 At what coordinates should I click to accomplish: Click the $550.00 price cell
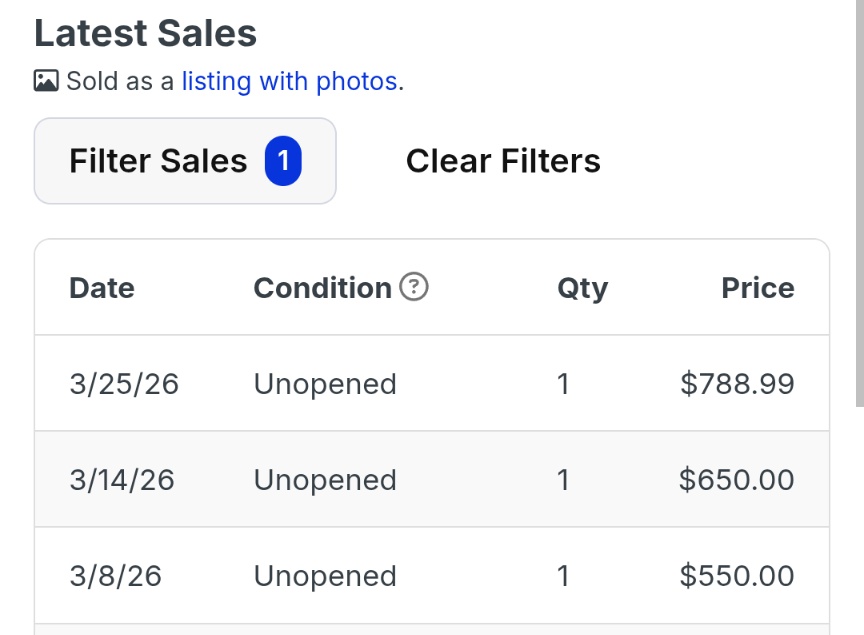[736, 576]
